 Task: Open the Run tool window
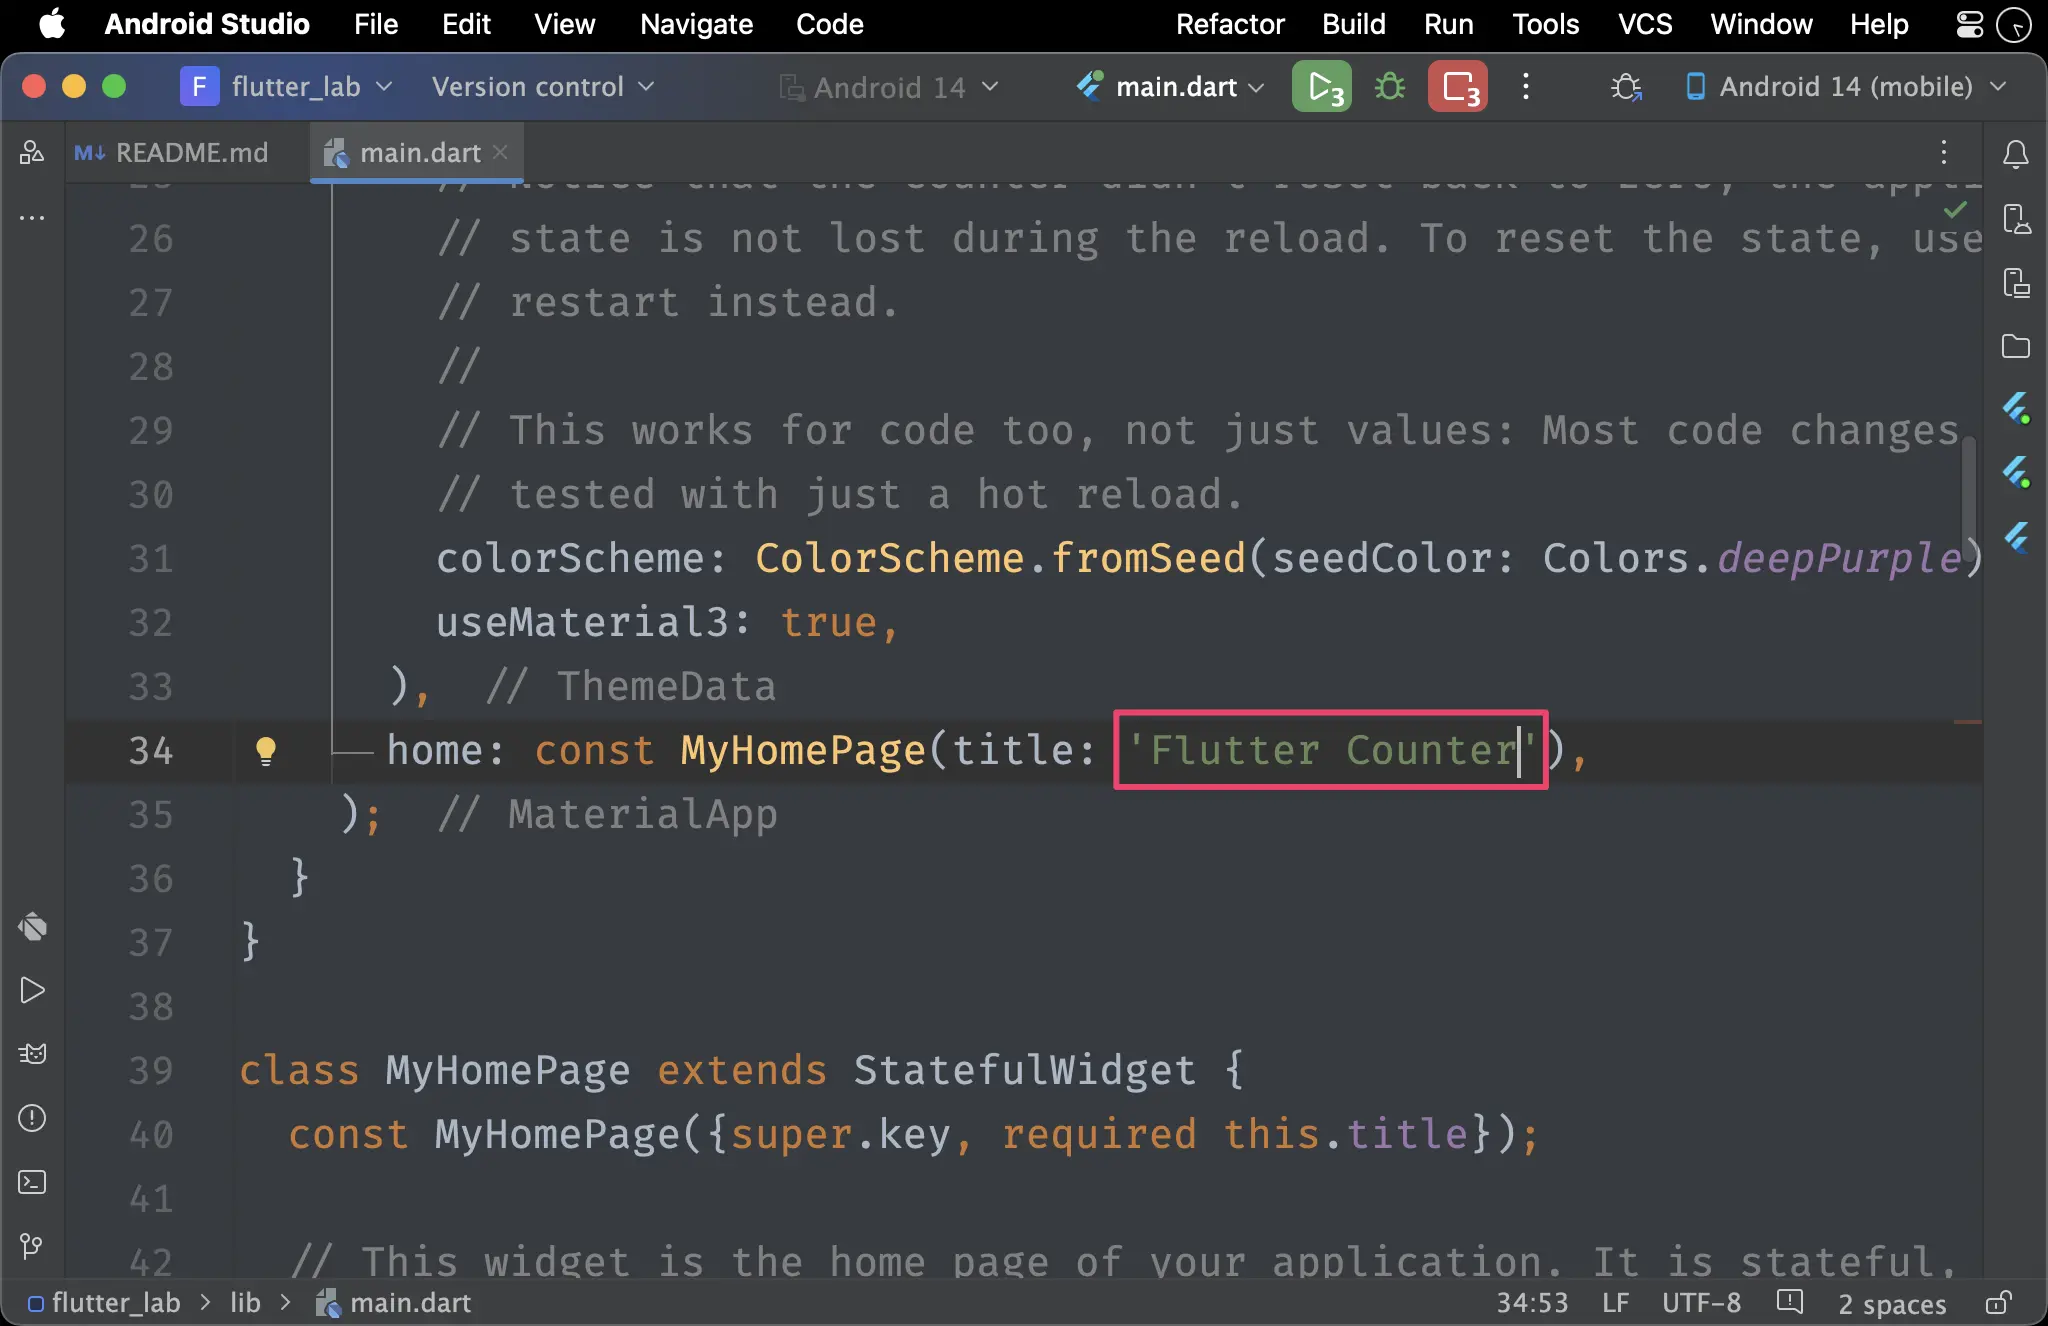click(x=32, y=990)
